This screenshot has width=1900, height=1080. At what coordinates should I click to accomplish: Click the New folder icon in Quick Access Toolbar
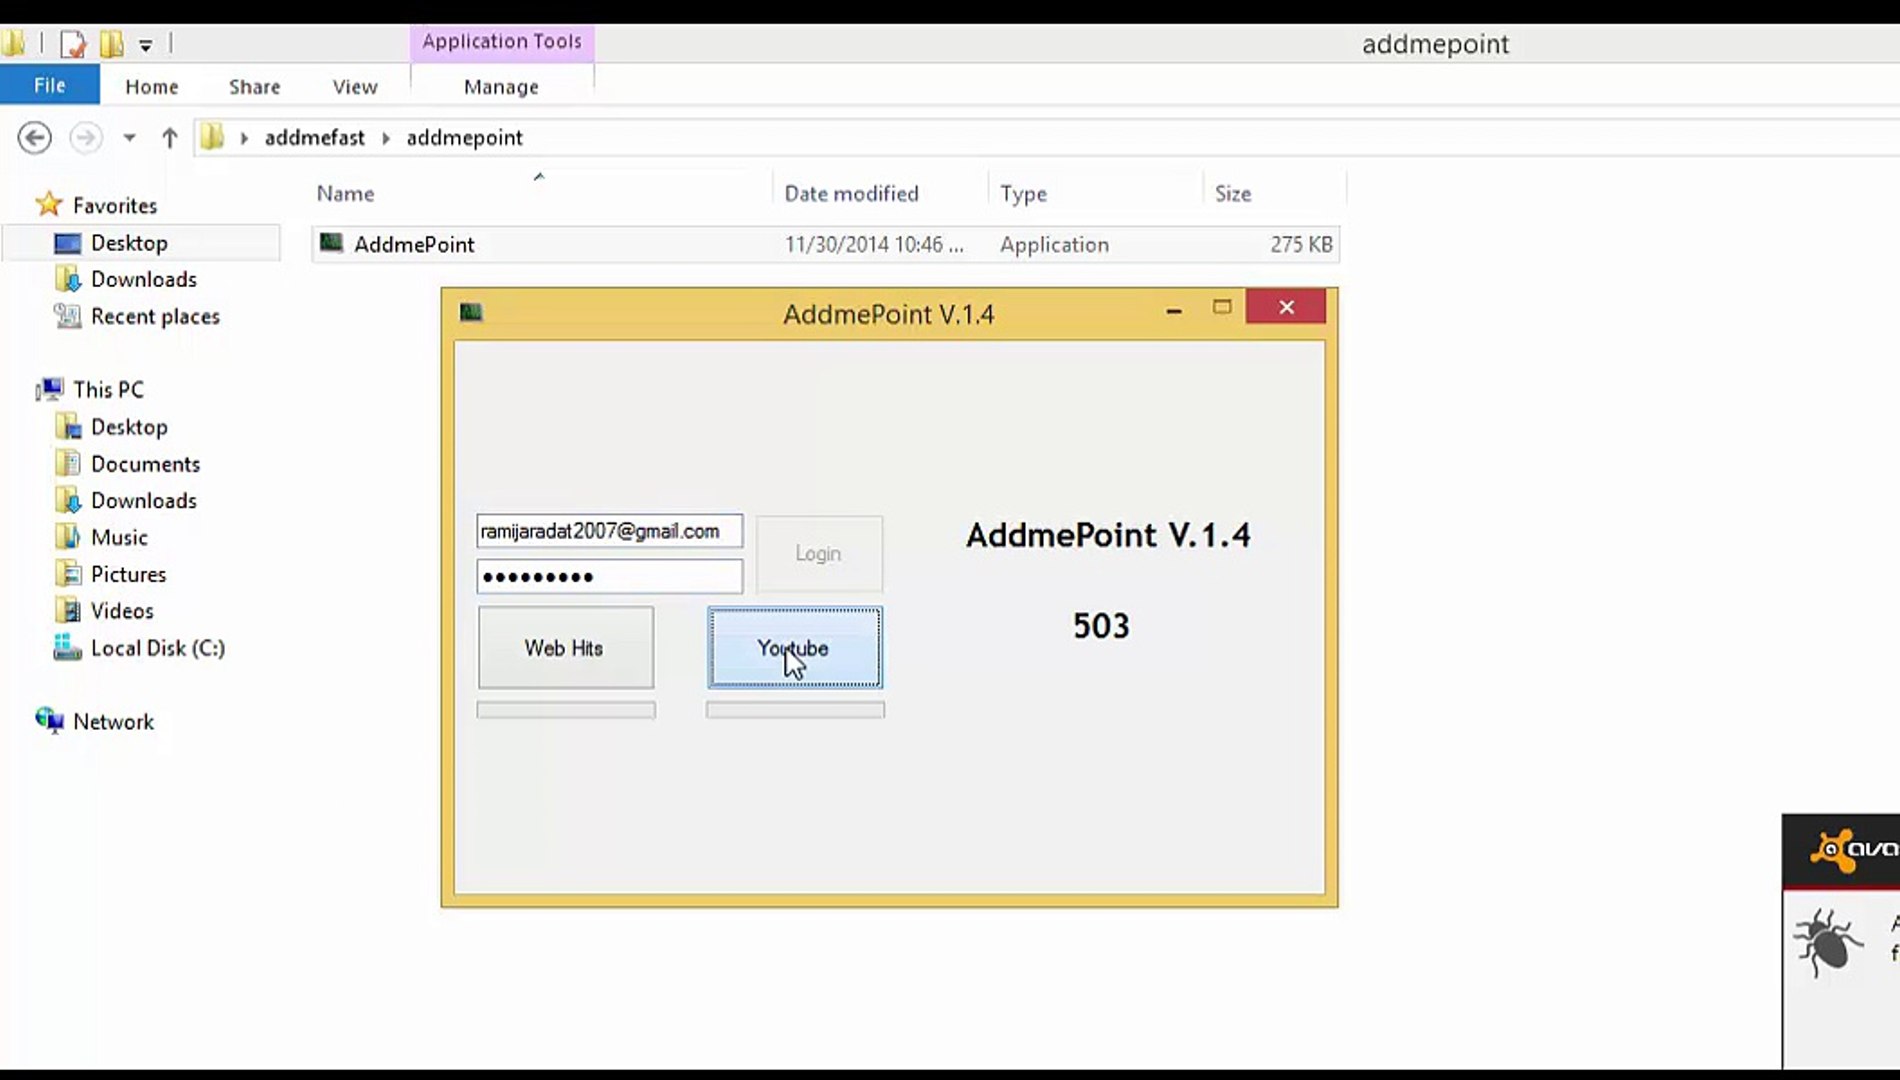pos(112,44)
